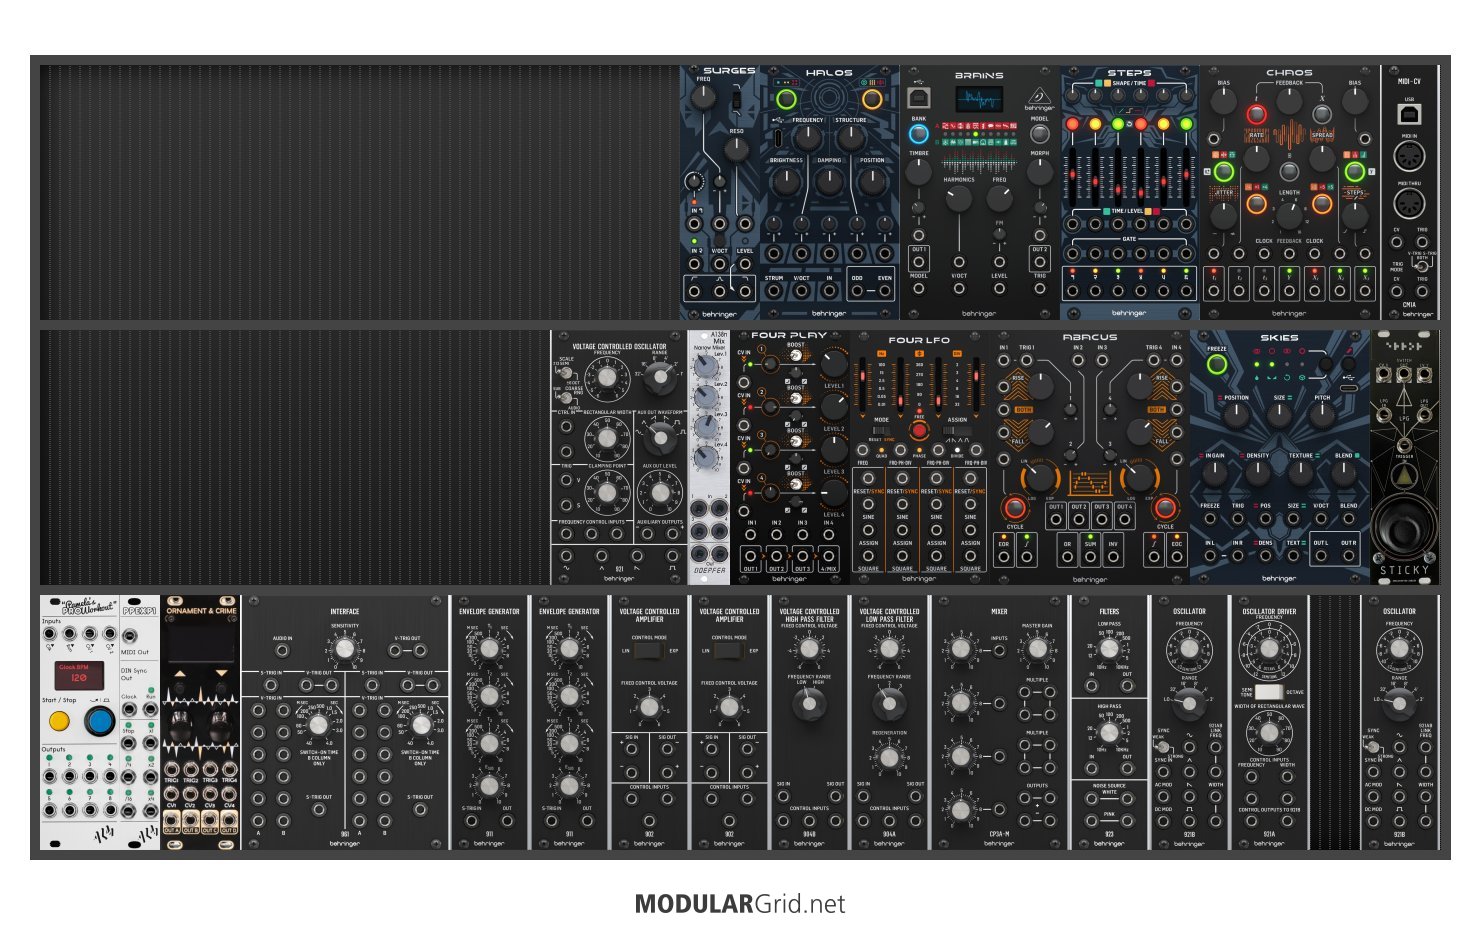Click the Clock BPM display reading 120
The width and height of the screenshot is (1481, 925).
tap(80, 675)
